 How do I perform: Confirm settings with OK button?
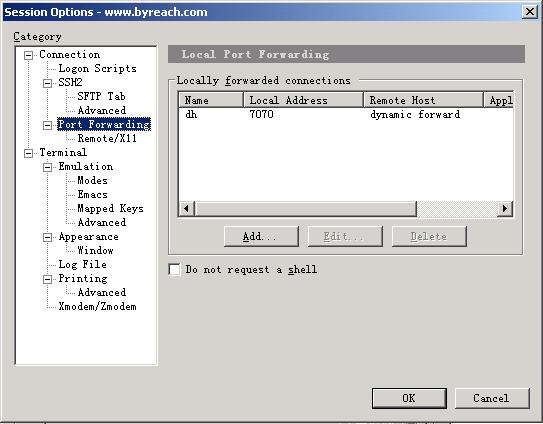tap(409, 398)
